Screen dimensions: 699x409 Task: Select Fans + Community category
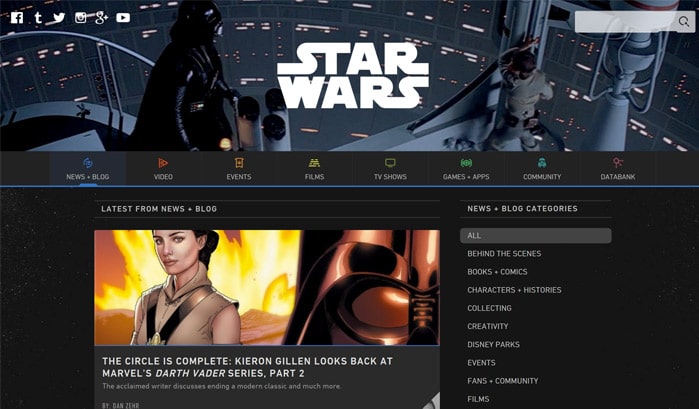502,381
